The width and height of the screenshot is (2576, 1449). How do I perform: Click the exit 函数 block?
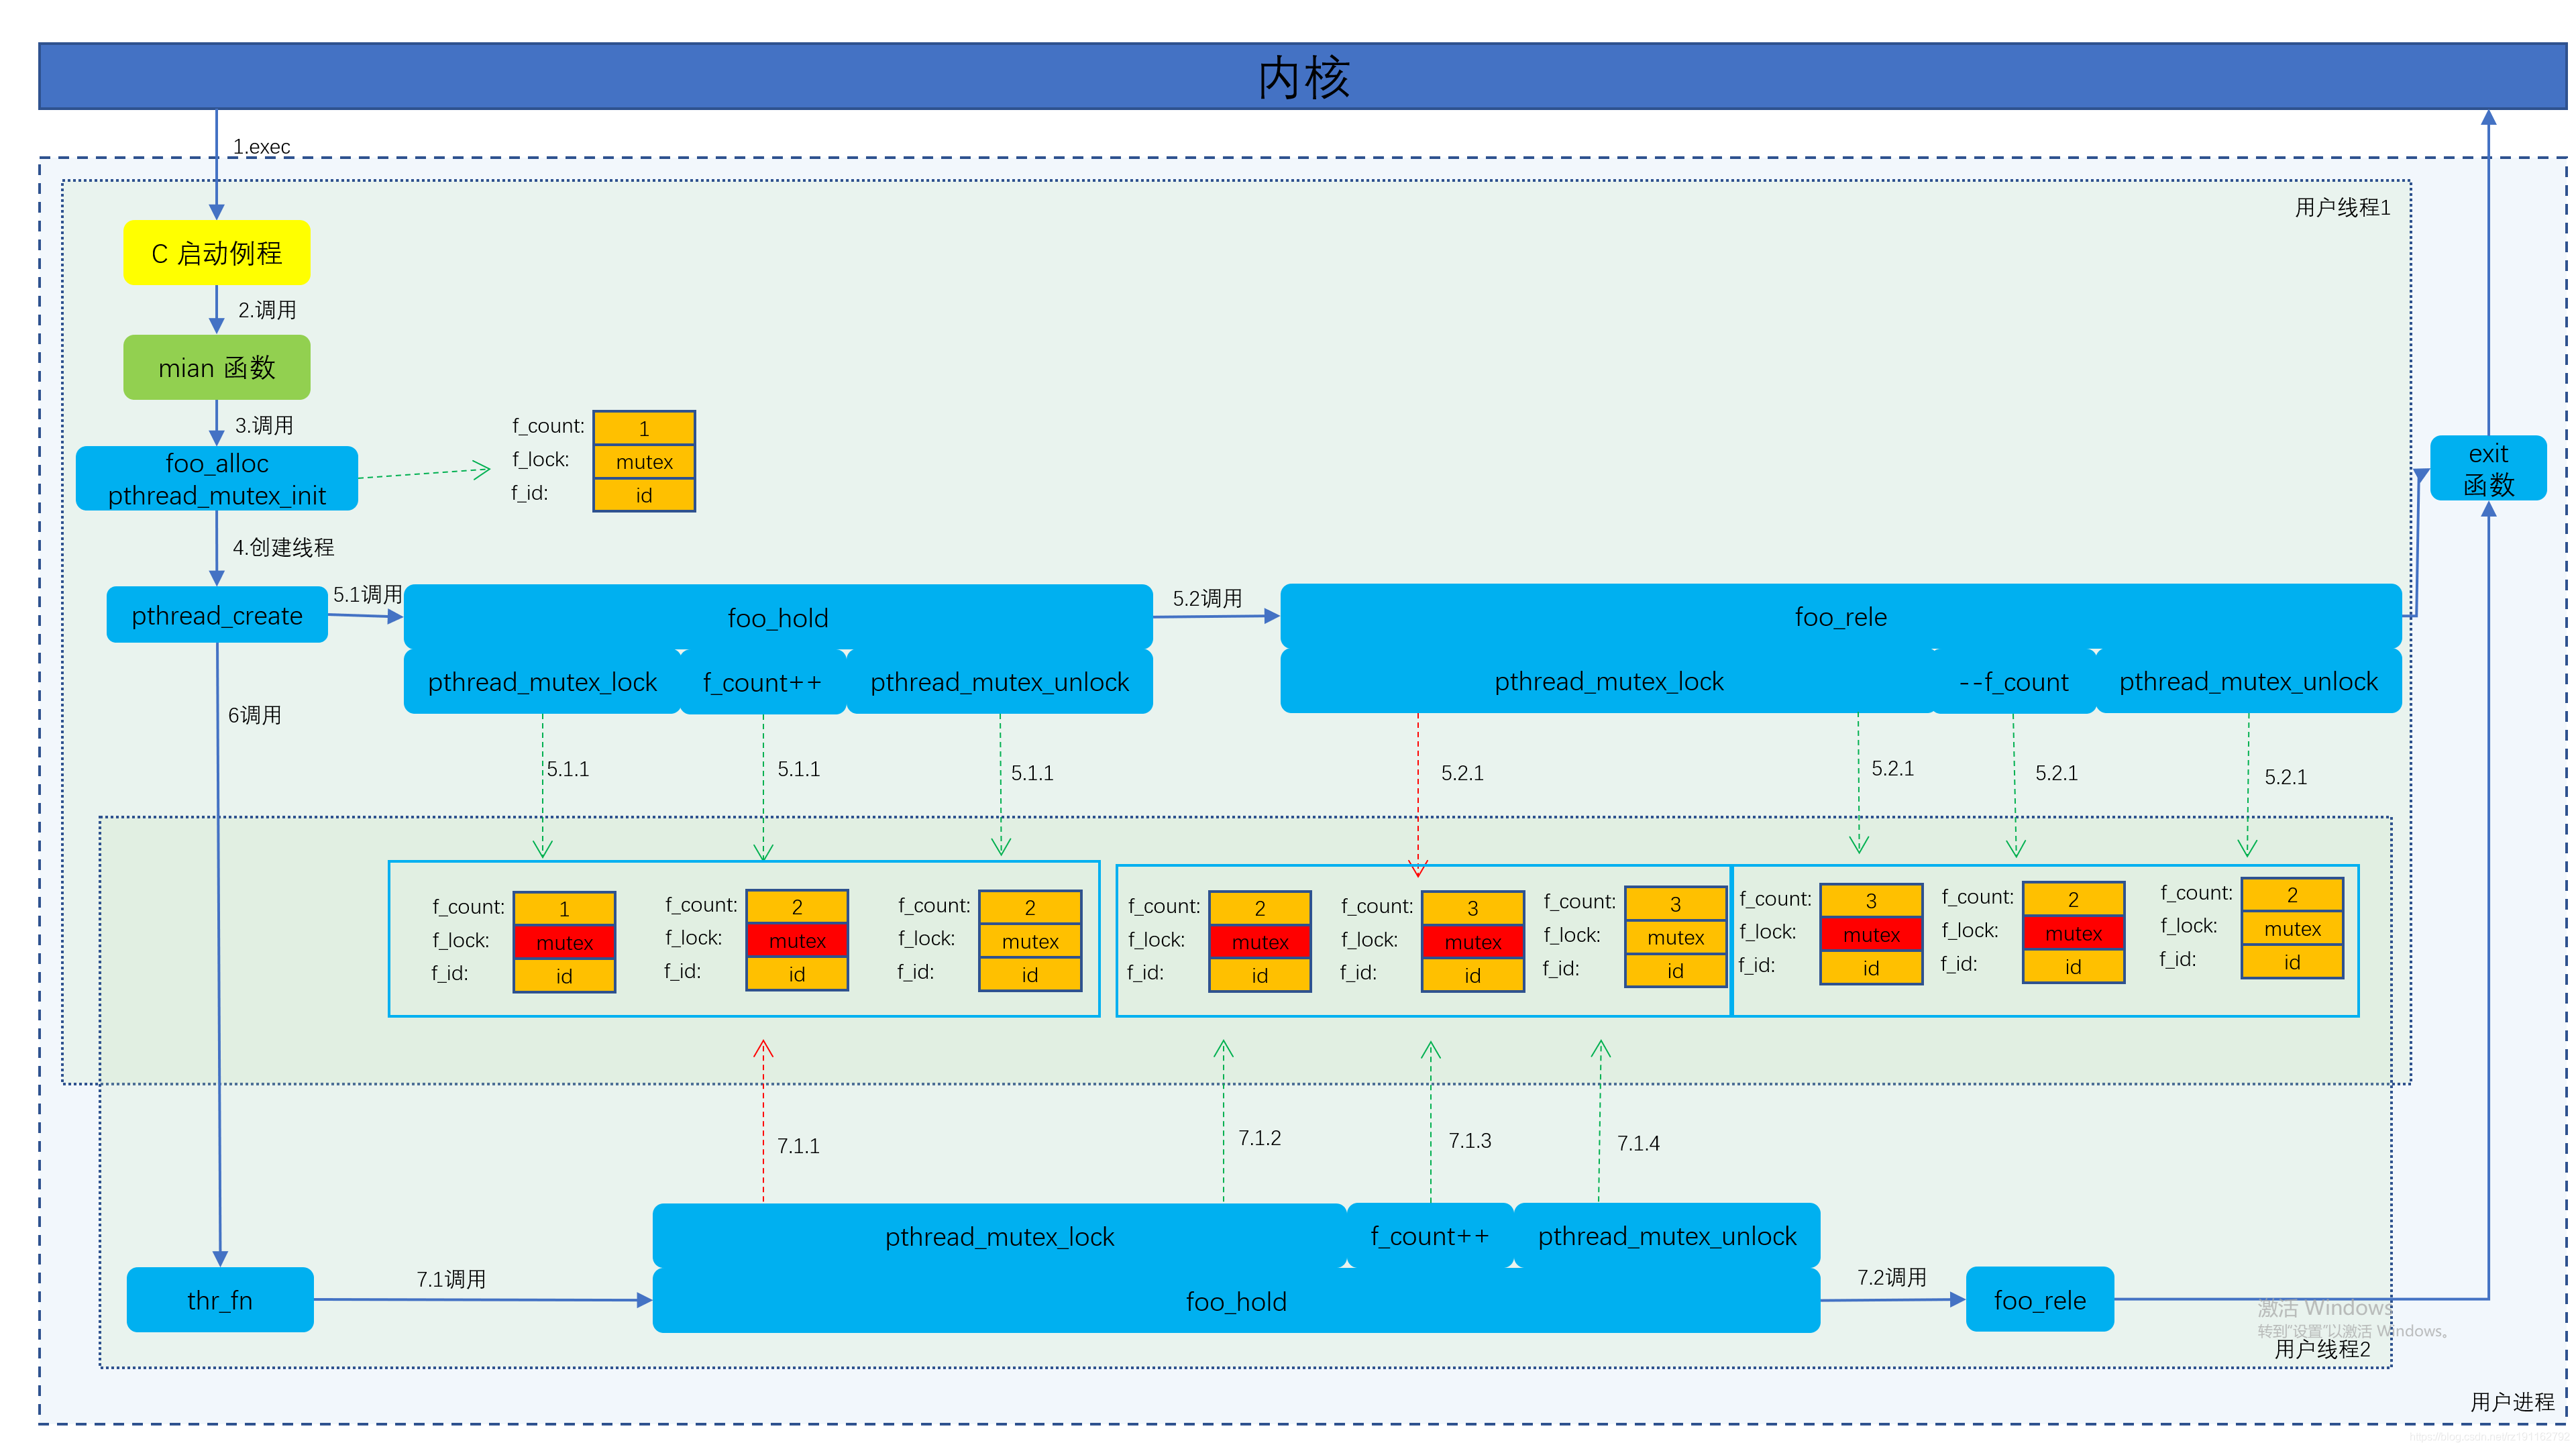pyautogui.click(x=2487, y=468)
